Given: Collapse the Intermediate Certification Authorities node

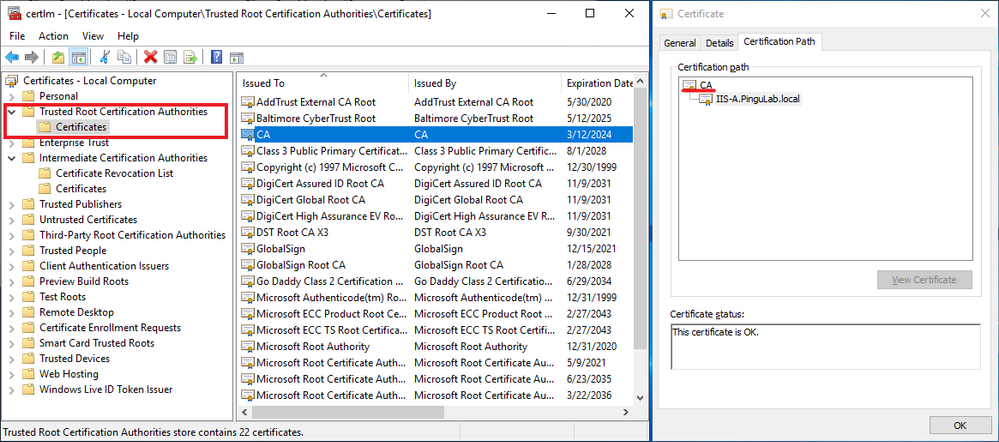Looking at the screenshot, I should pyautogui.click(x=11, y=158).
